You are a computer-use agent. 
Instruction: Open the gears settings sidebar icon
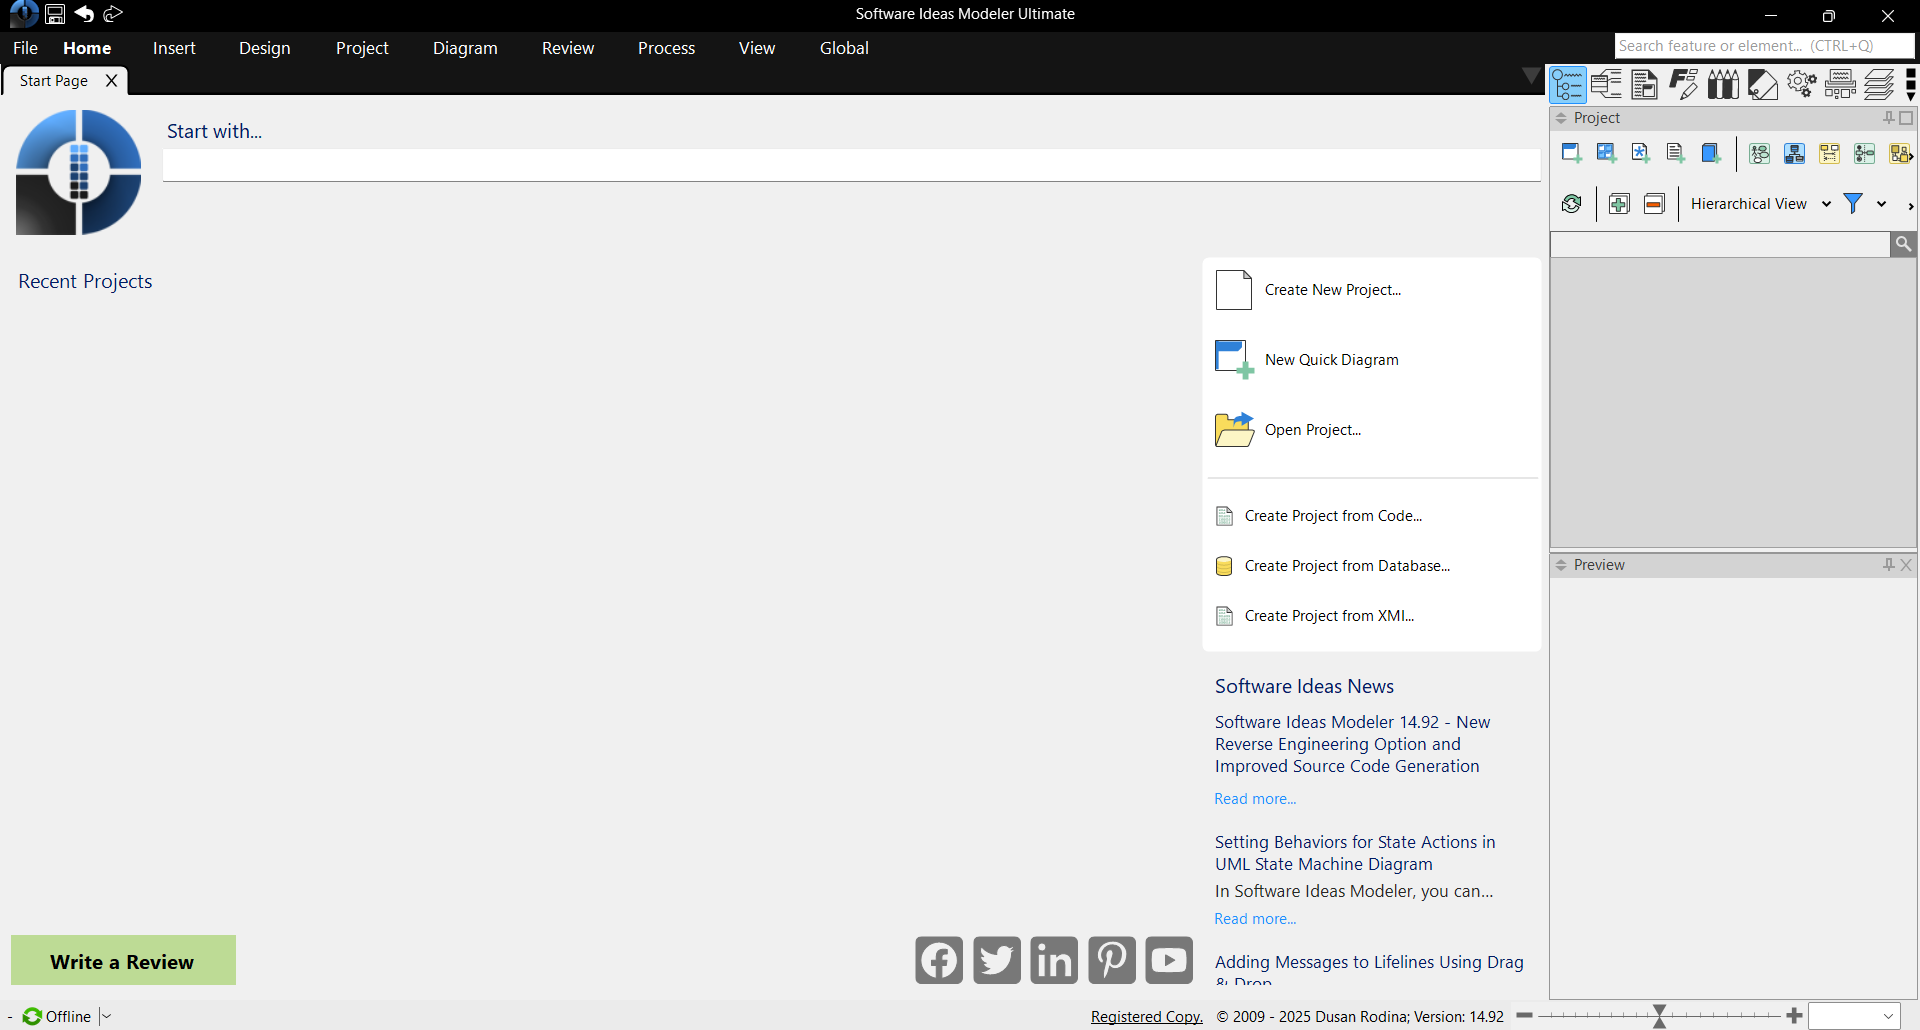coord(1801,85)
